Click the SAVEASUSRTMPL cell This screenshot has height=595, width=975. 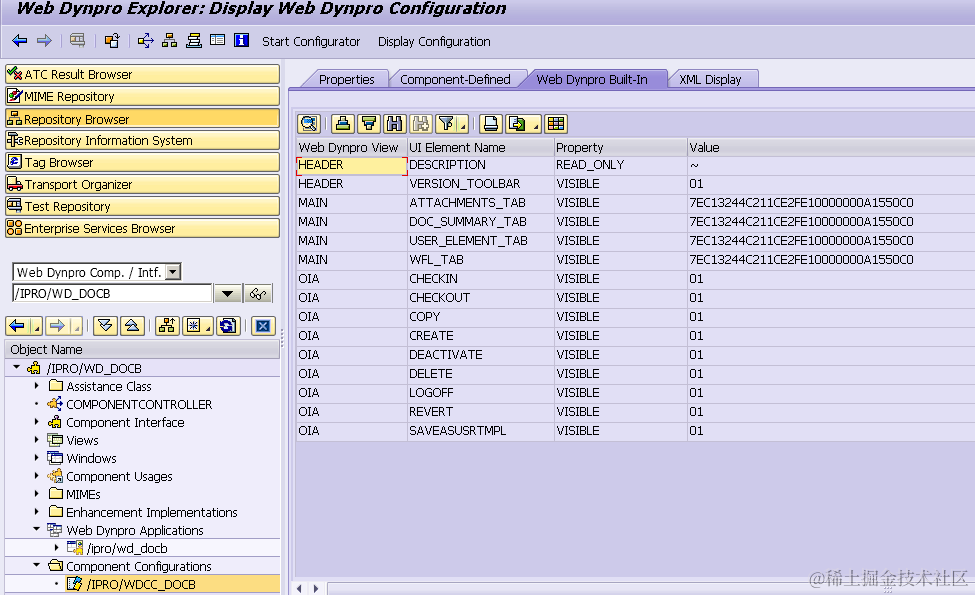(481, 431)
